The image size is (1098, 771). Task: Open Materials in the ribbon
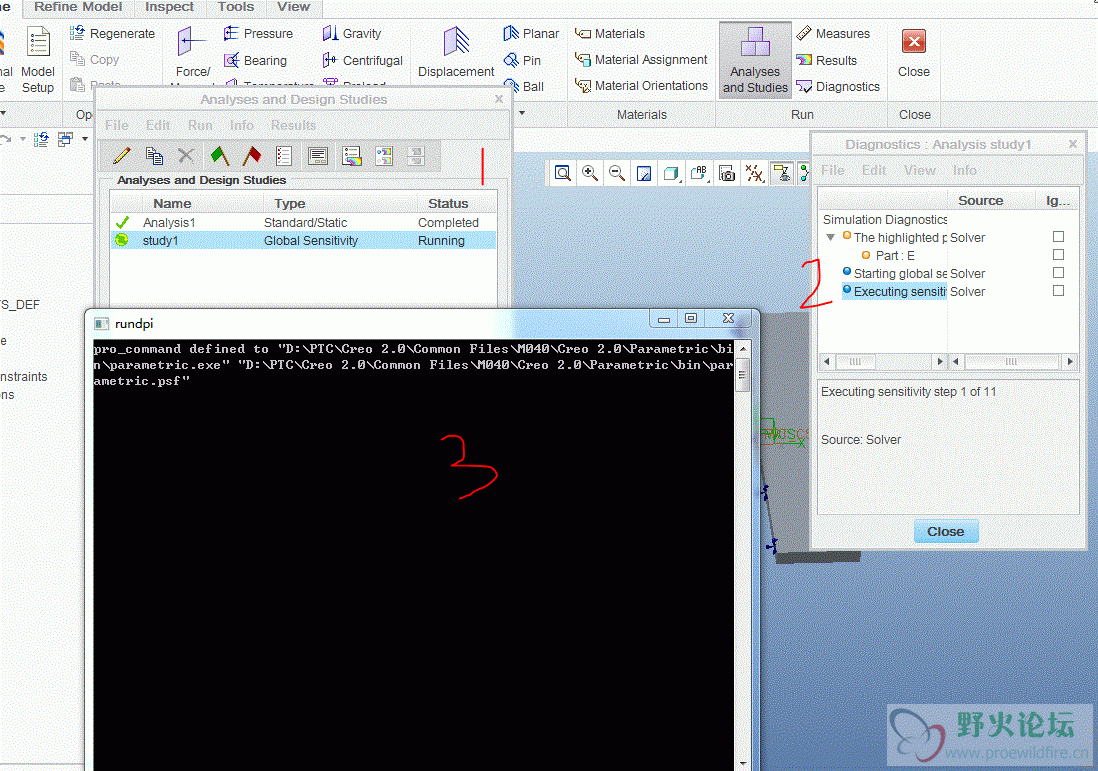click(609, 34)
